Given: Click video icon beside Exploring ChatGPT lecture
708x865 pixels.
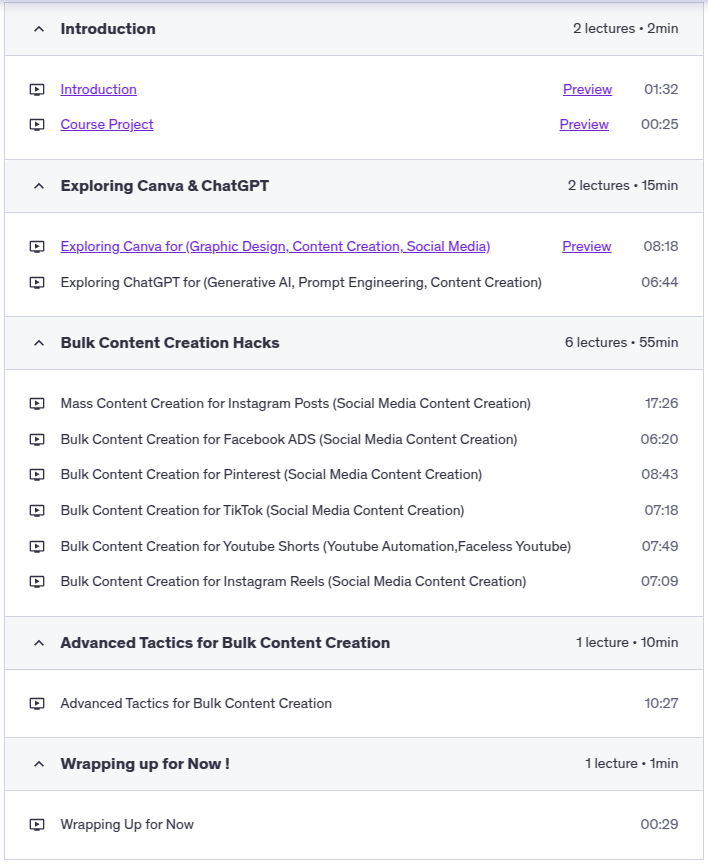Looking at the screenshot, I should click(37, 283).
